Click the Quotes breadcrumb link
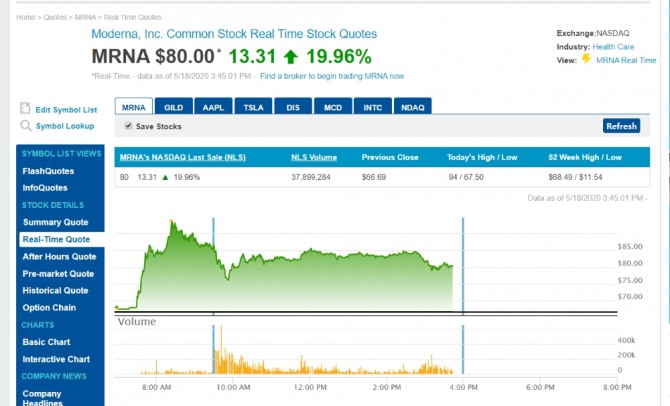 point(55,17)
